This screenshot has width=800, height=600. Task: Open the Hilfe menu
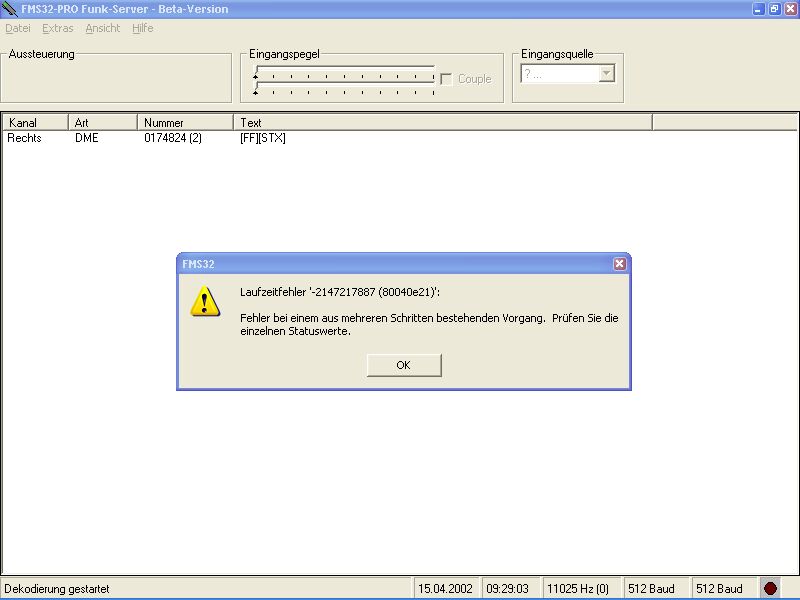(142, 28)
